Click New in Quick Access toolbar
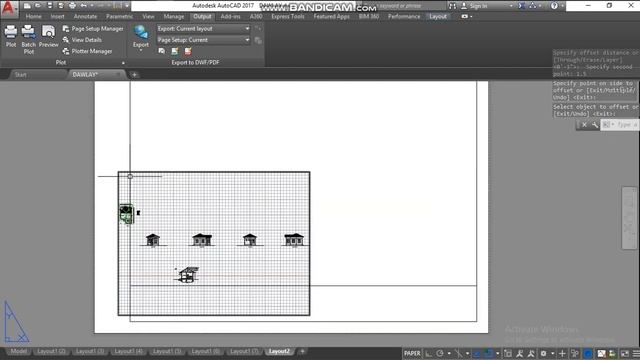This screenshot has width=640, height=360. coord(27,6)
